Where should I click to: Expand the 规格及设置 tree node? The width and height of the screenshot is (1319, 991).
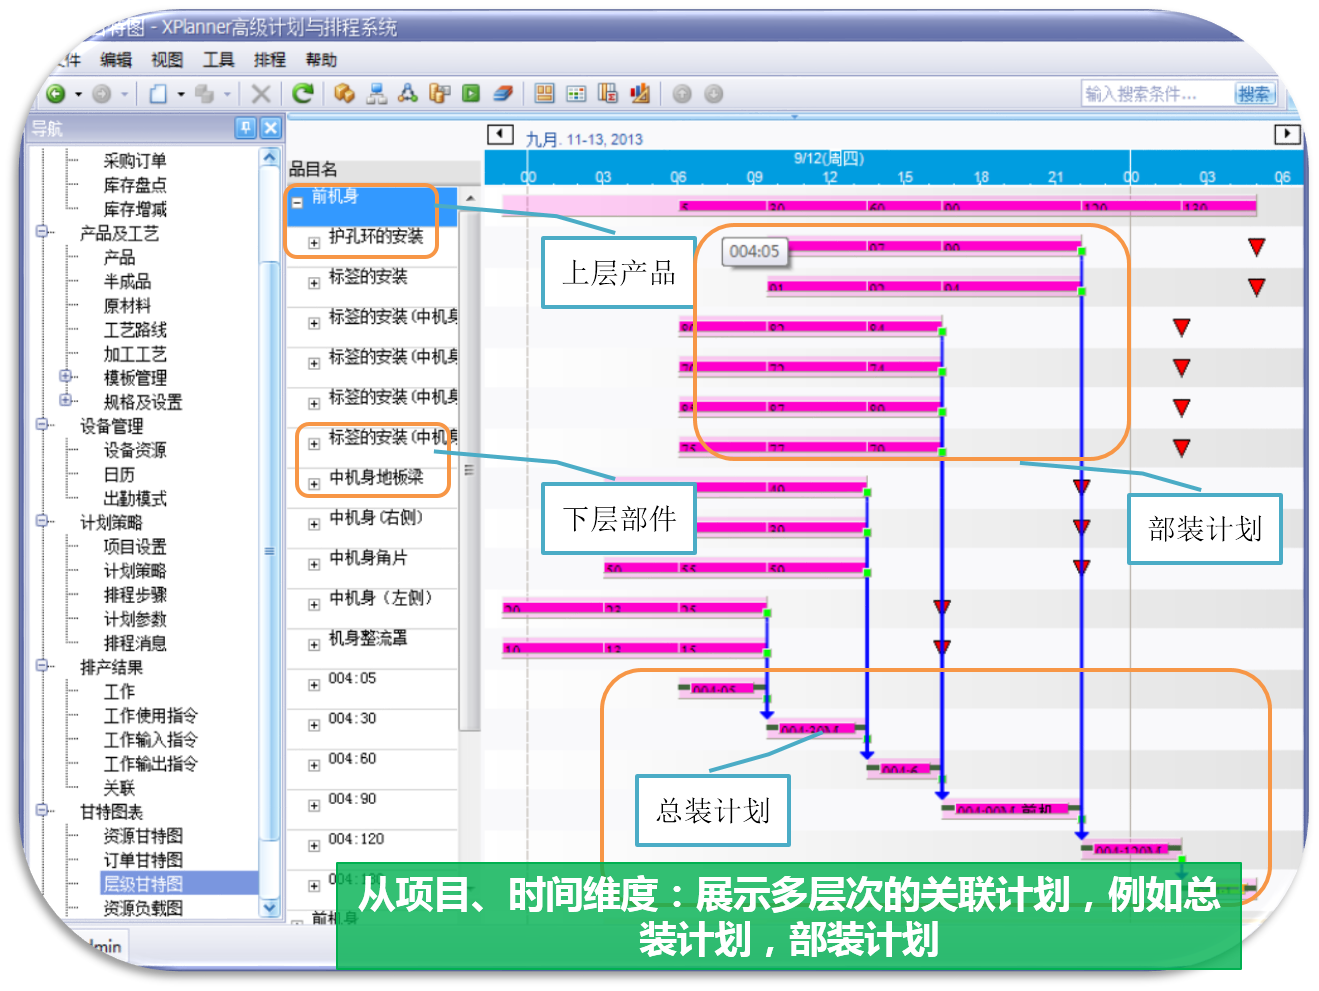(x=66, y=400)
